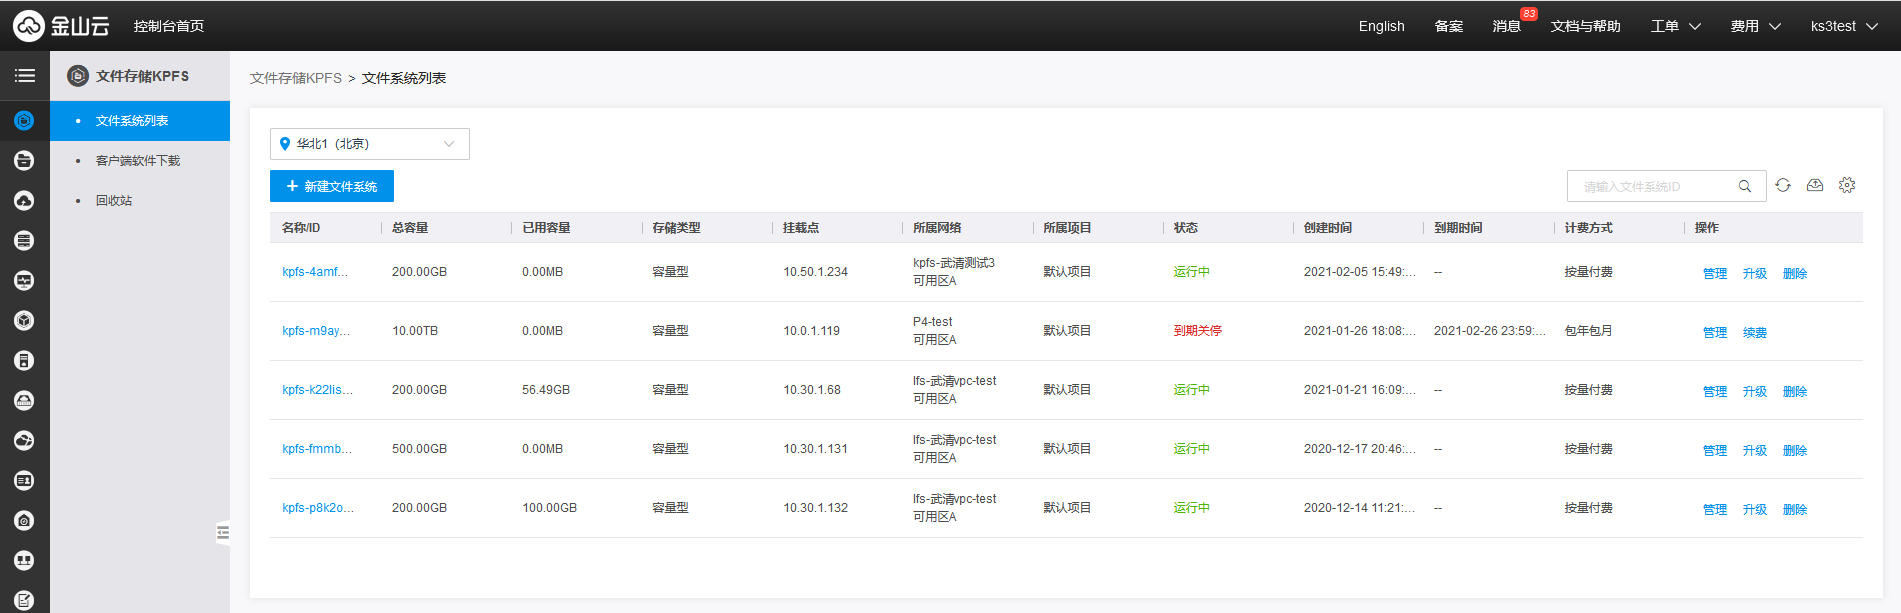Click 管理 for kpfs-p8k2o row

[1715, 509]
